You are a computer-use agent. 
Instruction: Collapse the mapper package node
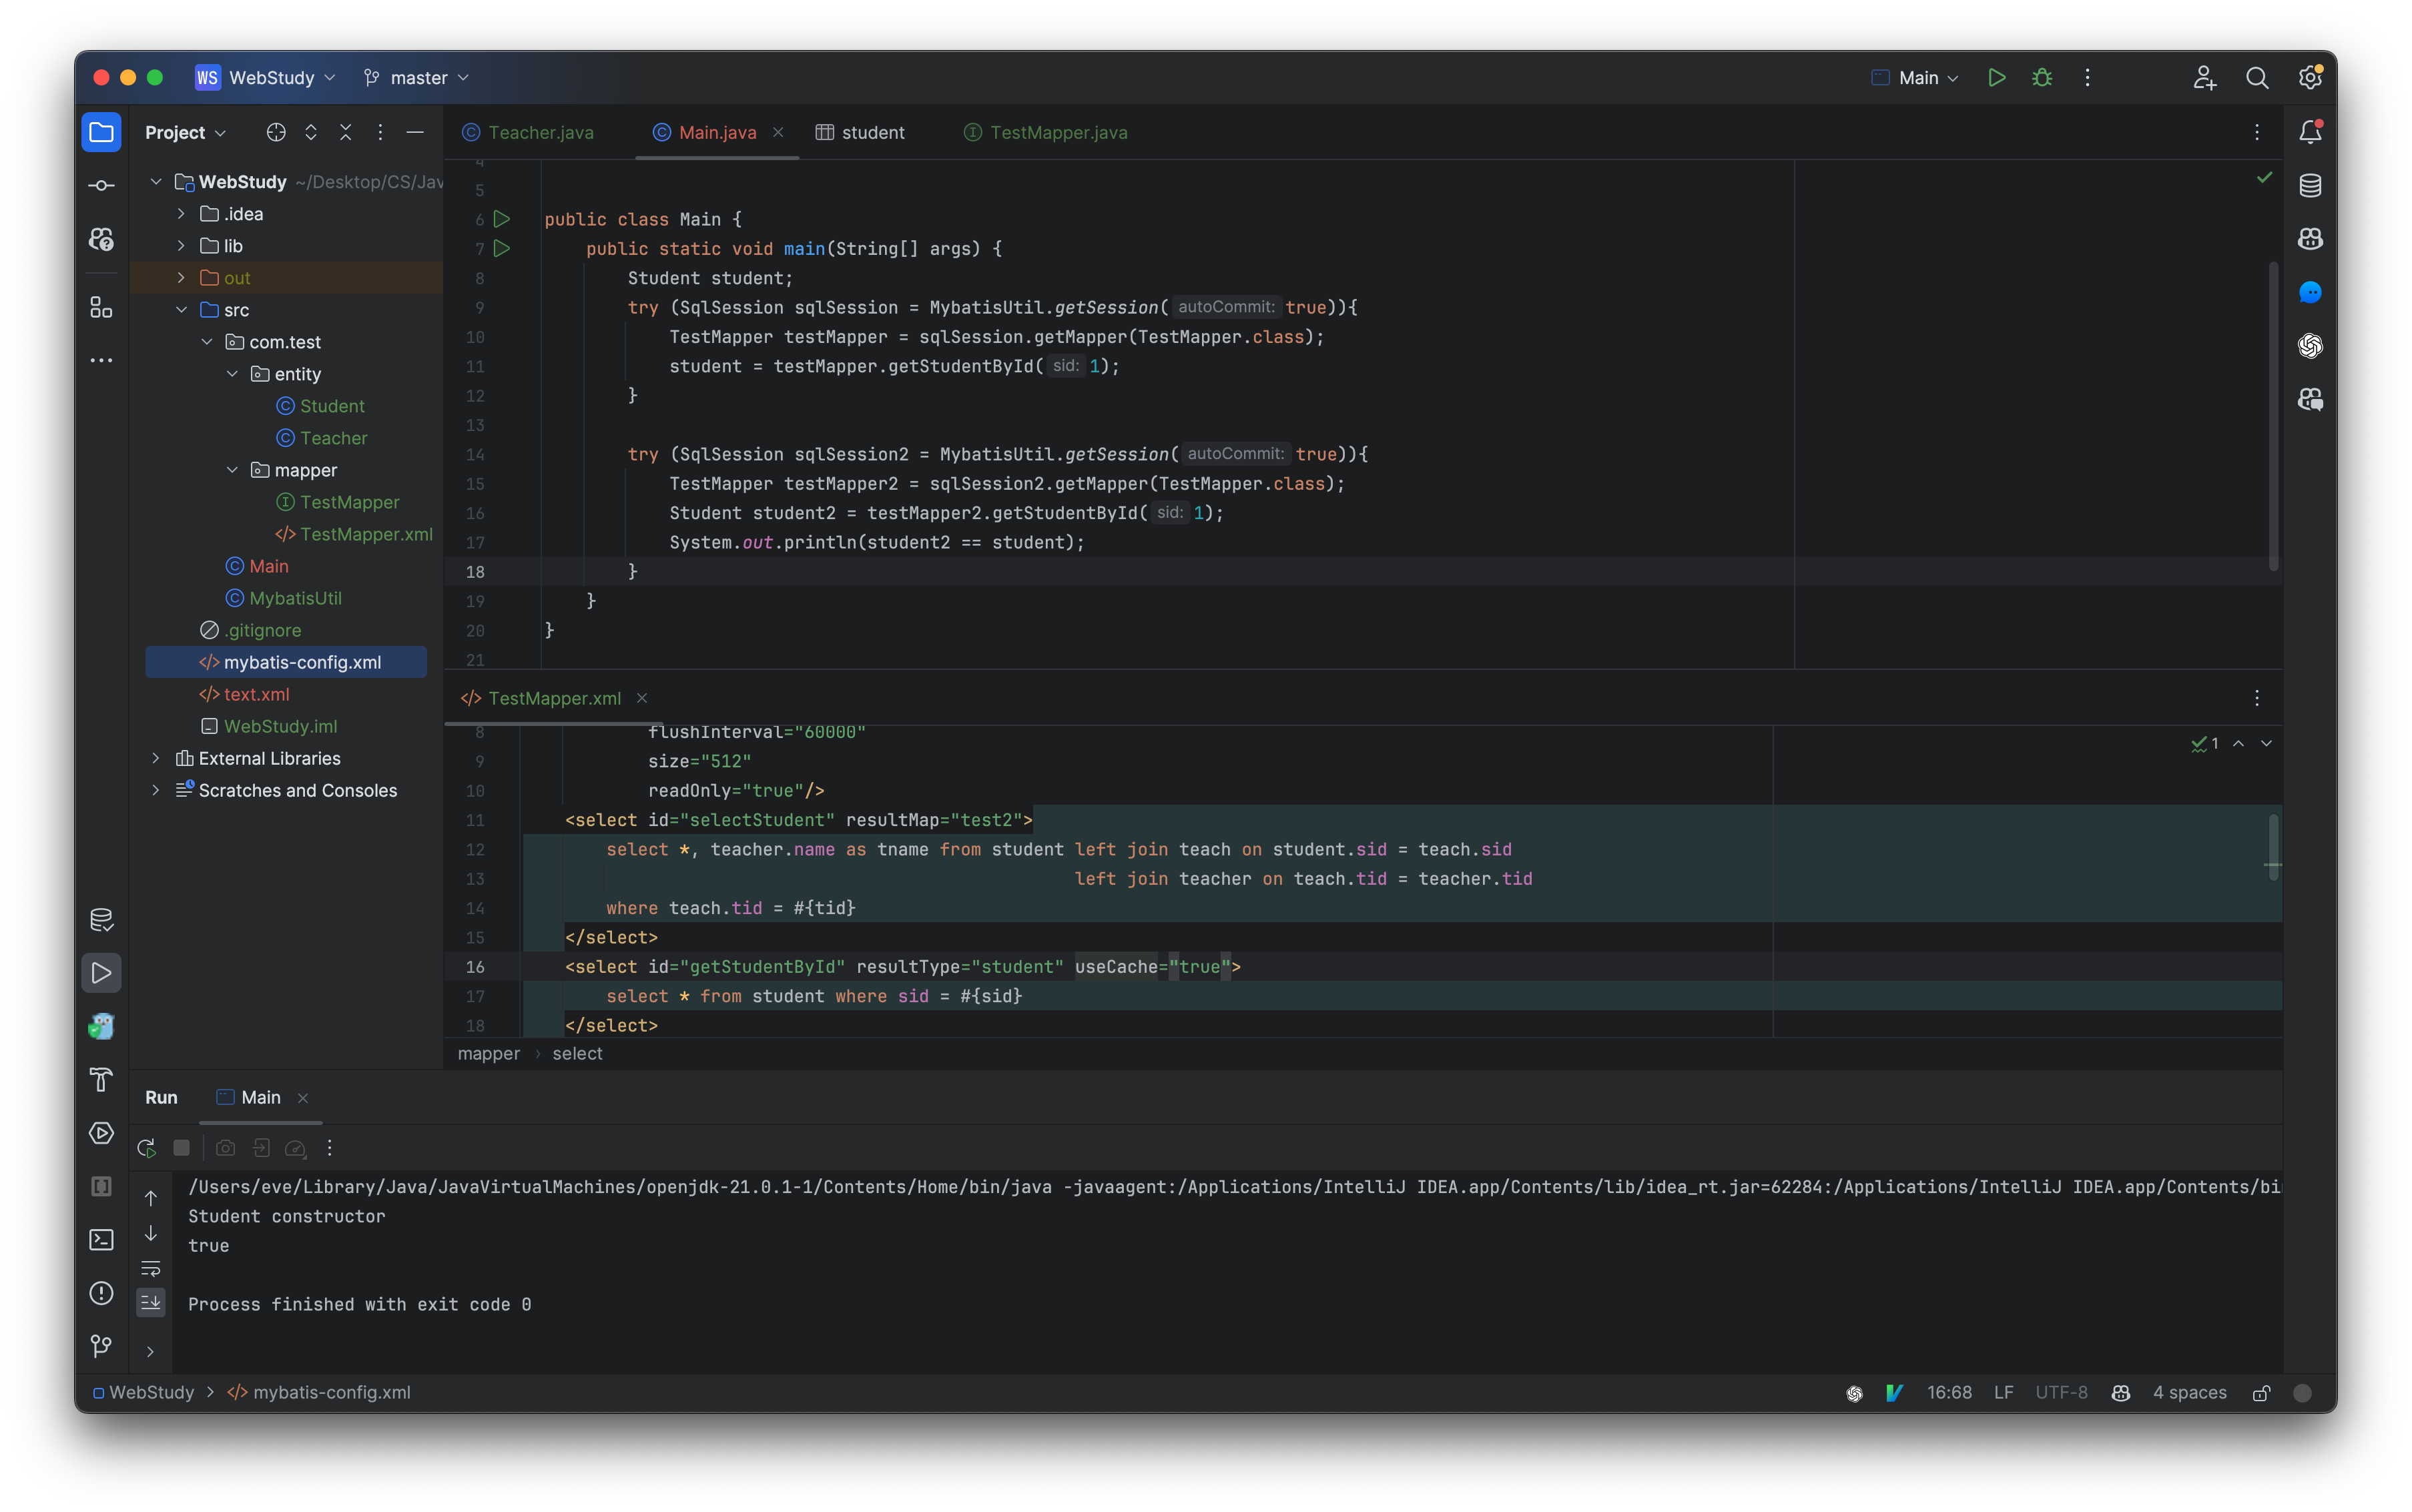[232, 470]
